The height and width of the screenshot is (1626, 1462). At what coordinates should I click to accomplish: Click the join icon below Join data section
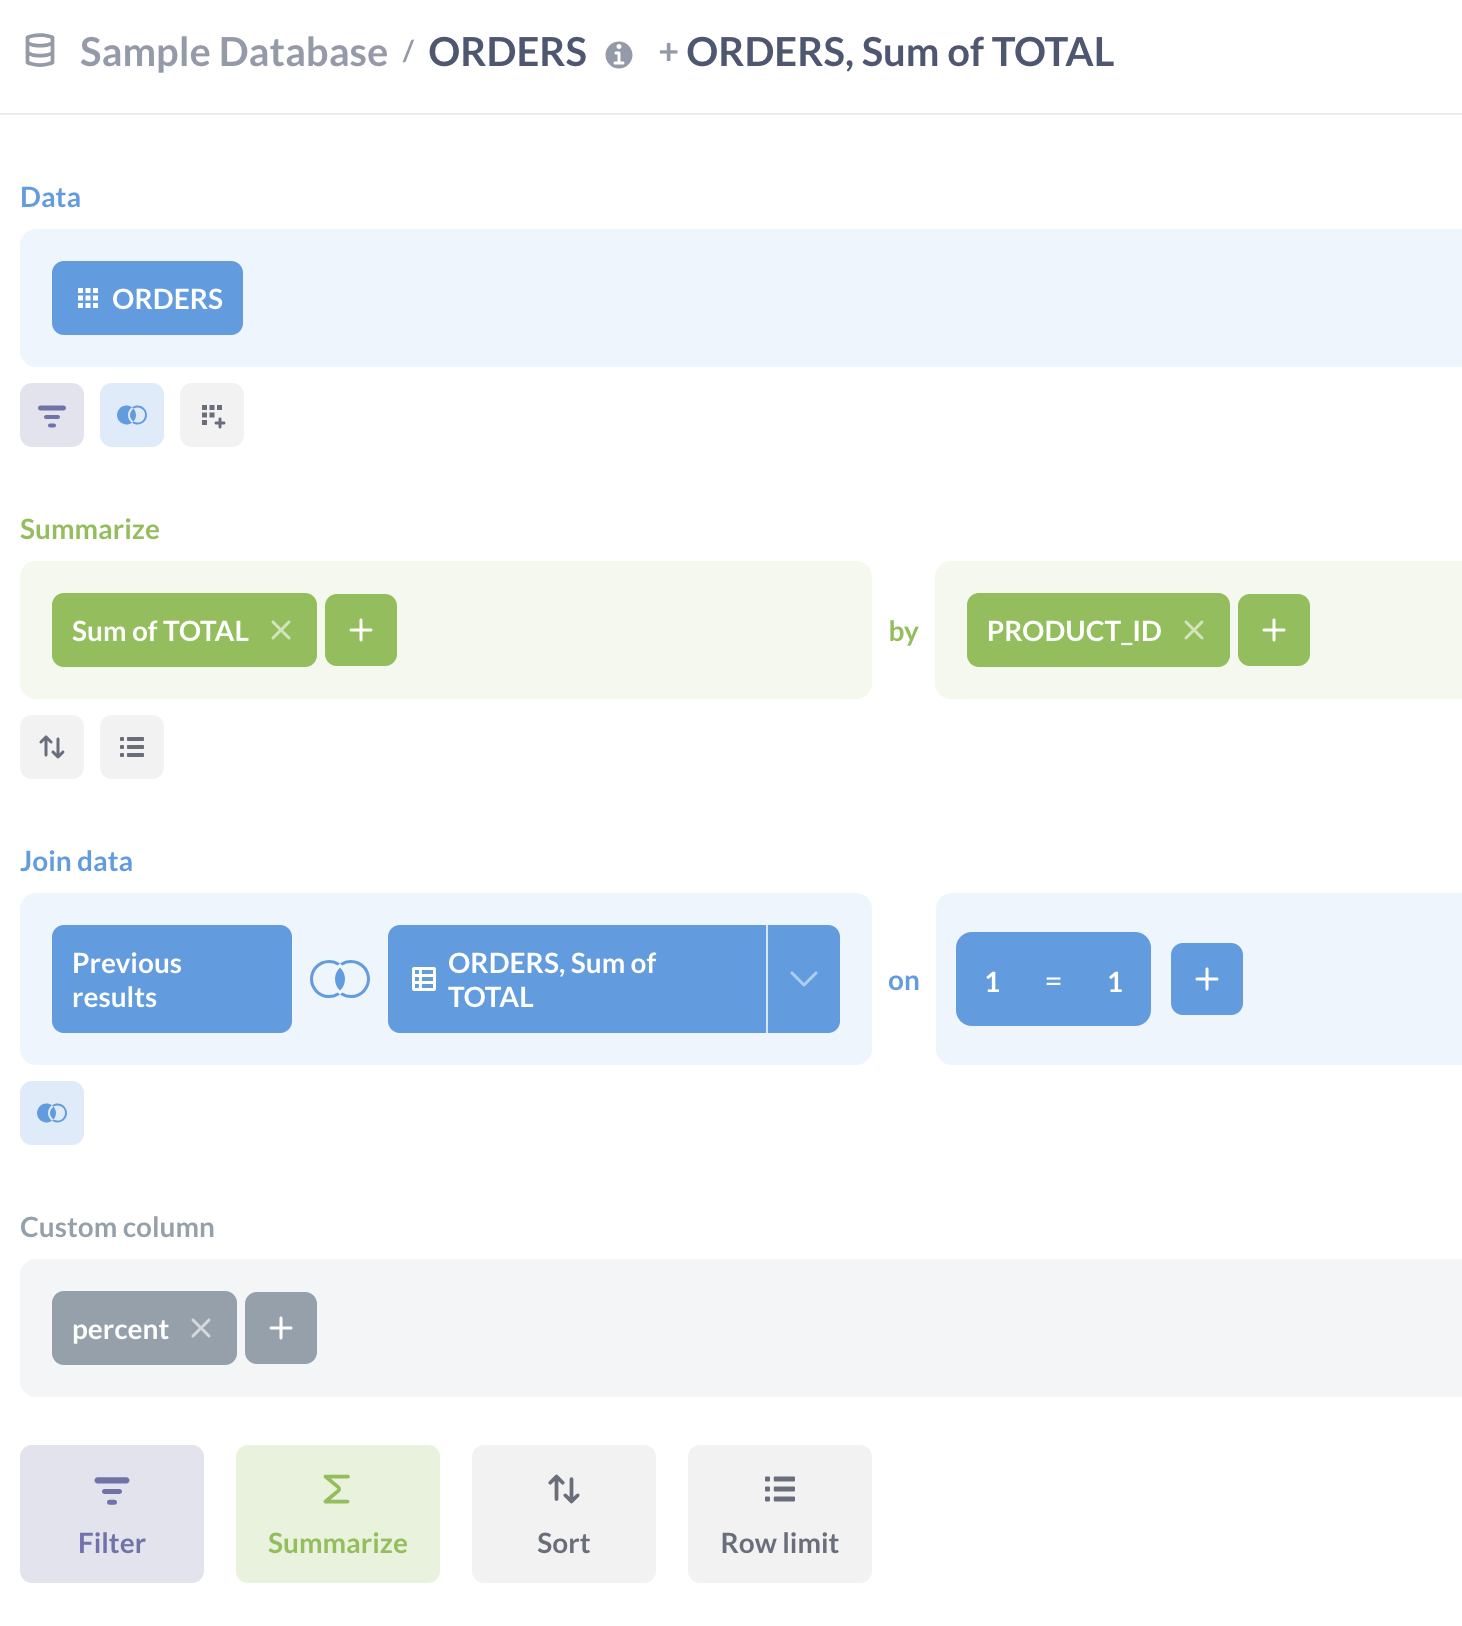pyautogui.click(x=52, y=1113)
